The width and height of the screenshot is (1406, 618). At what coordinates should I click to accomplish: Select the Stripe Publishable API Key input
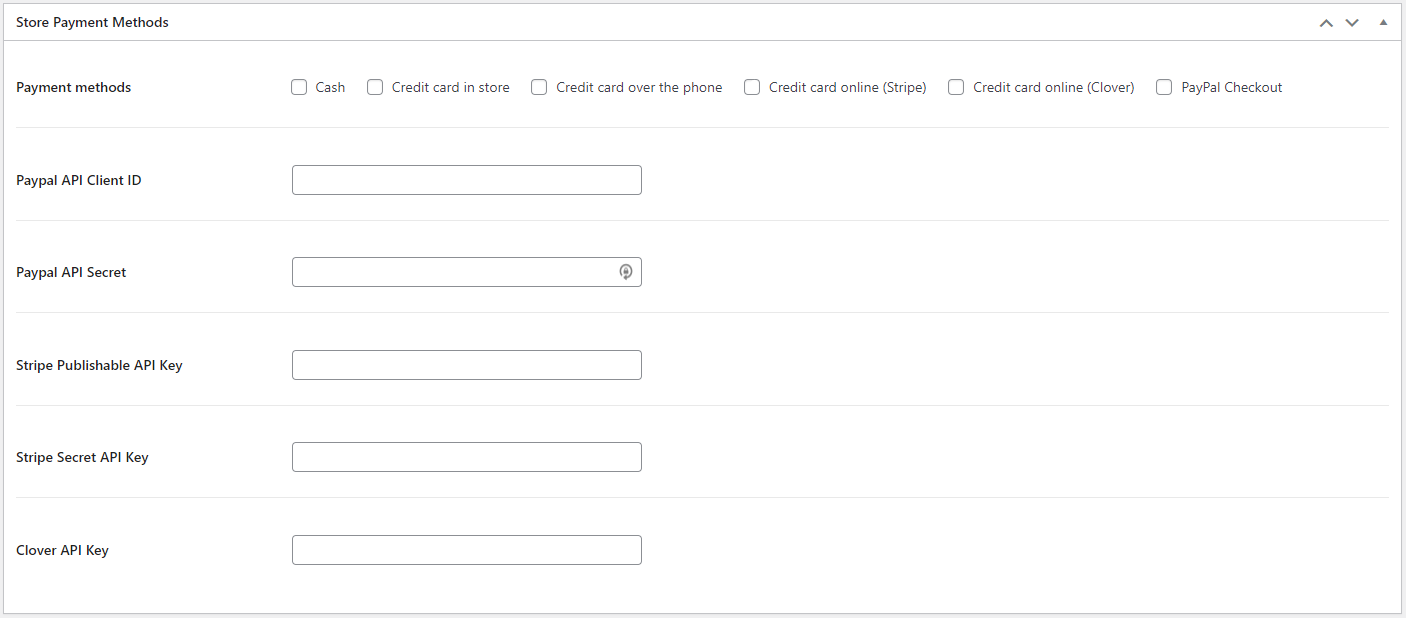[x=466, y=365]
